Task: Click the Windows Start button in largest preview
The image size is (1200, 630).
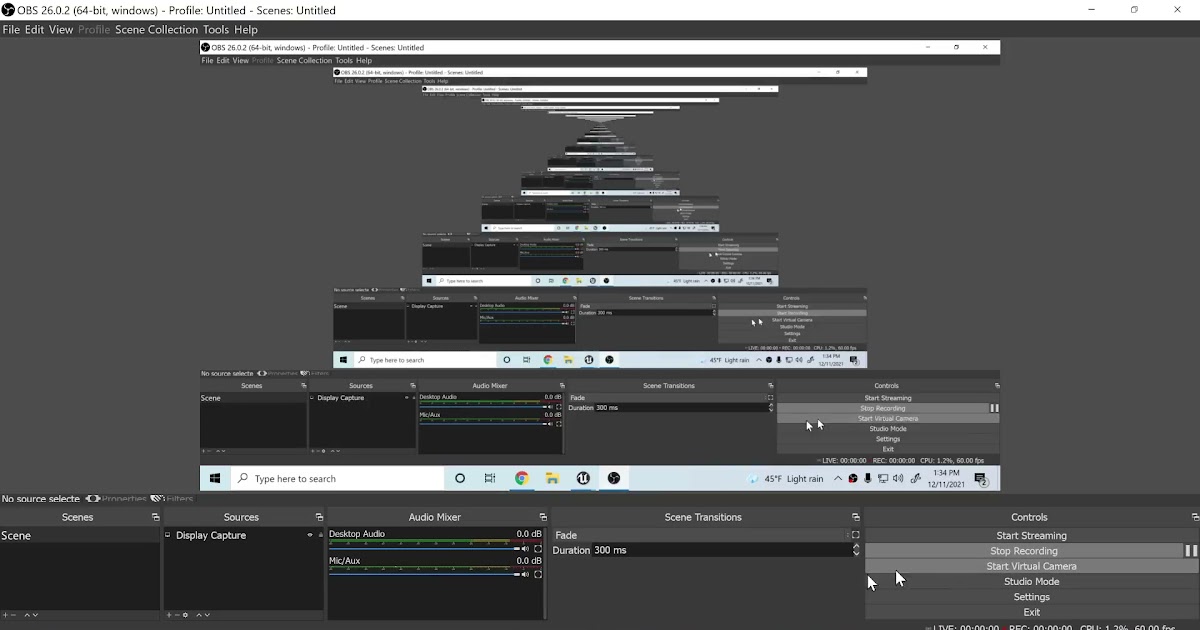Action: click(x=215, y=479)
